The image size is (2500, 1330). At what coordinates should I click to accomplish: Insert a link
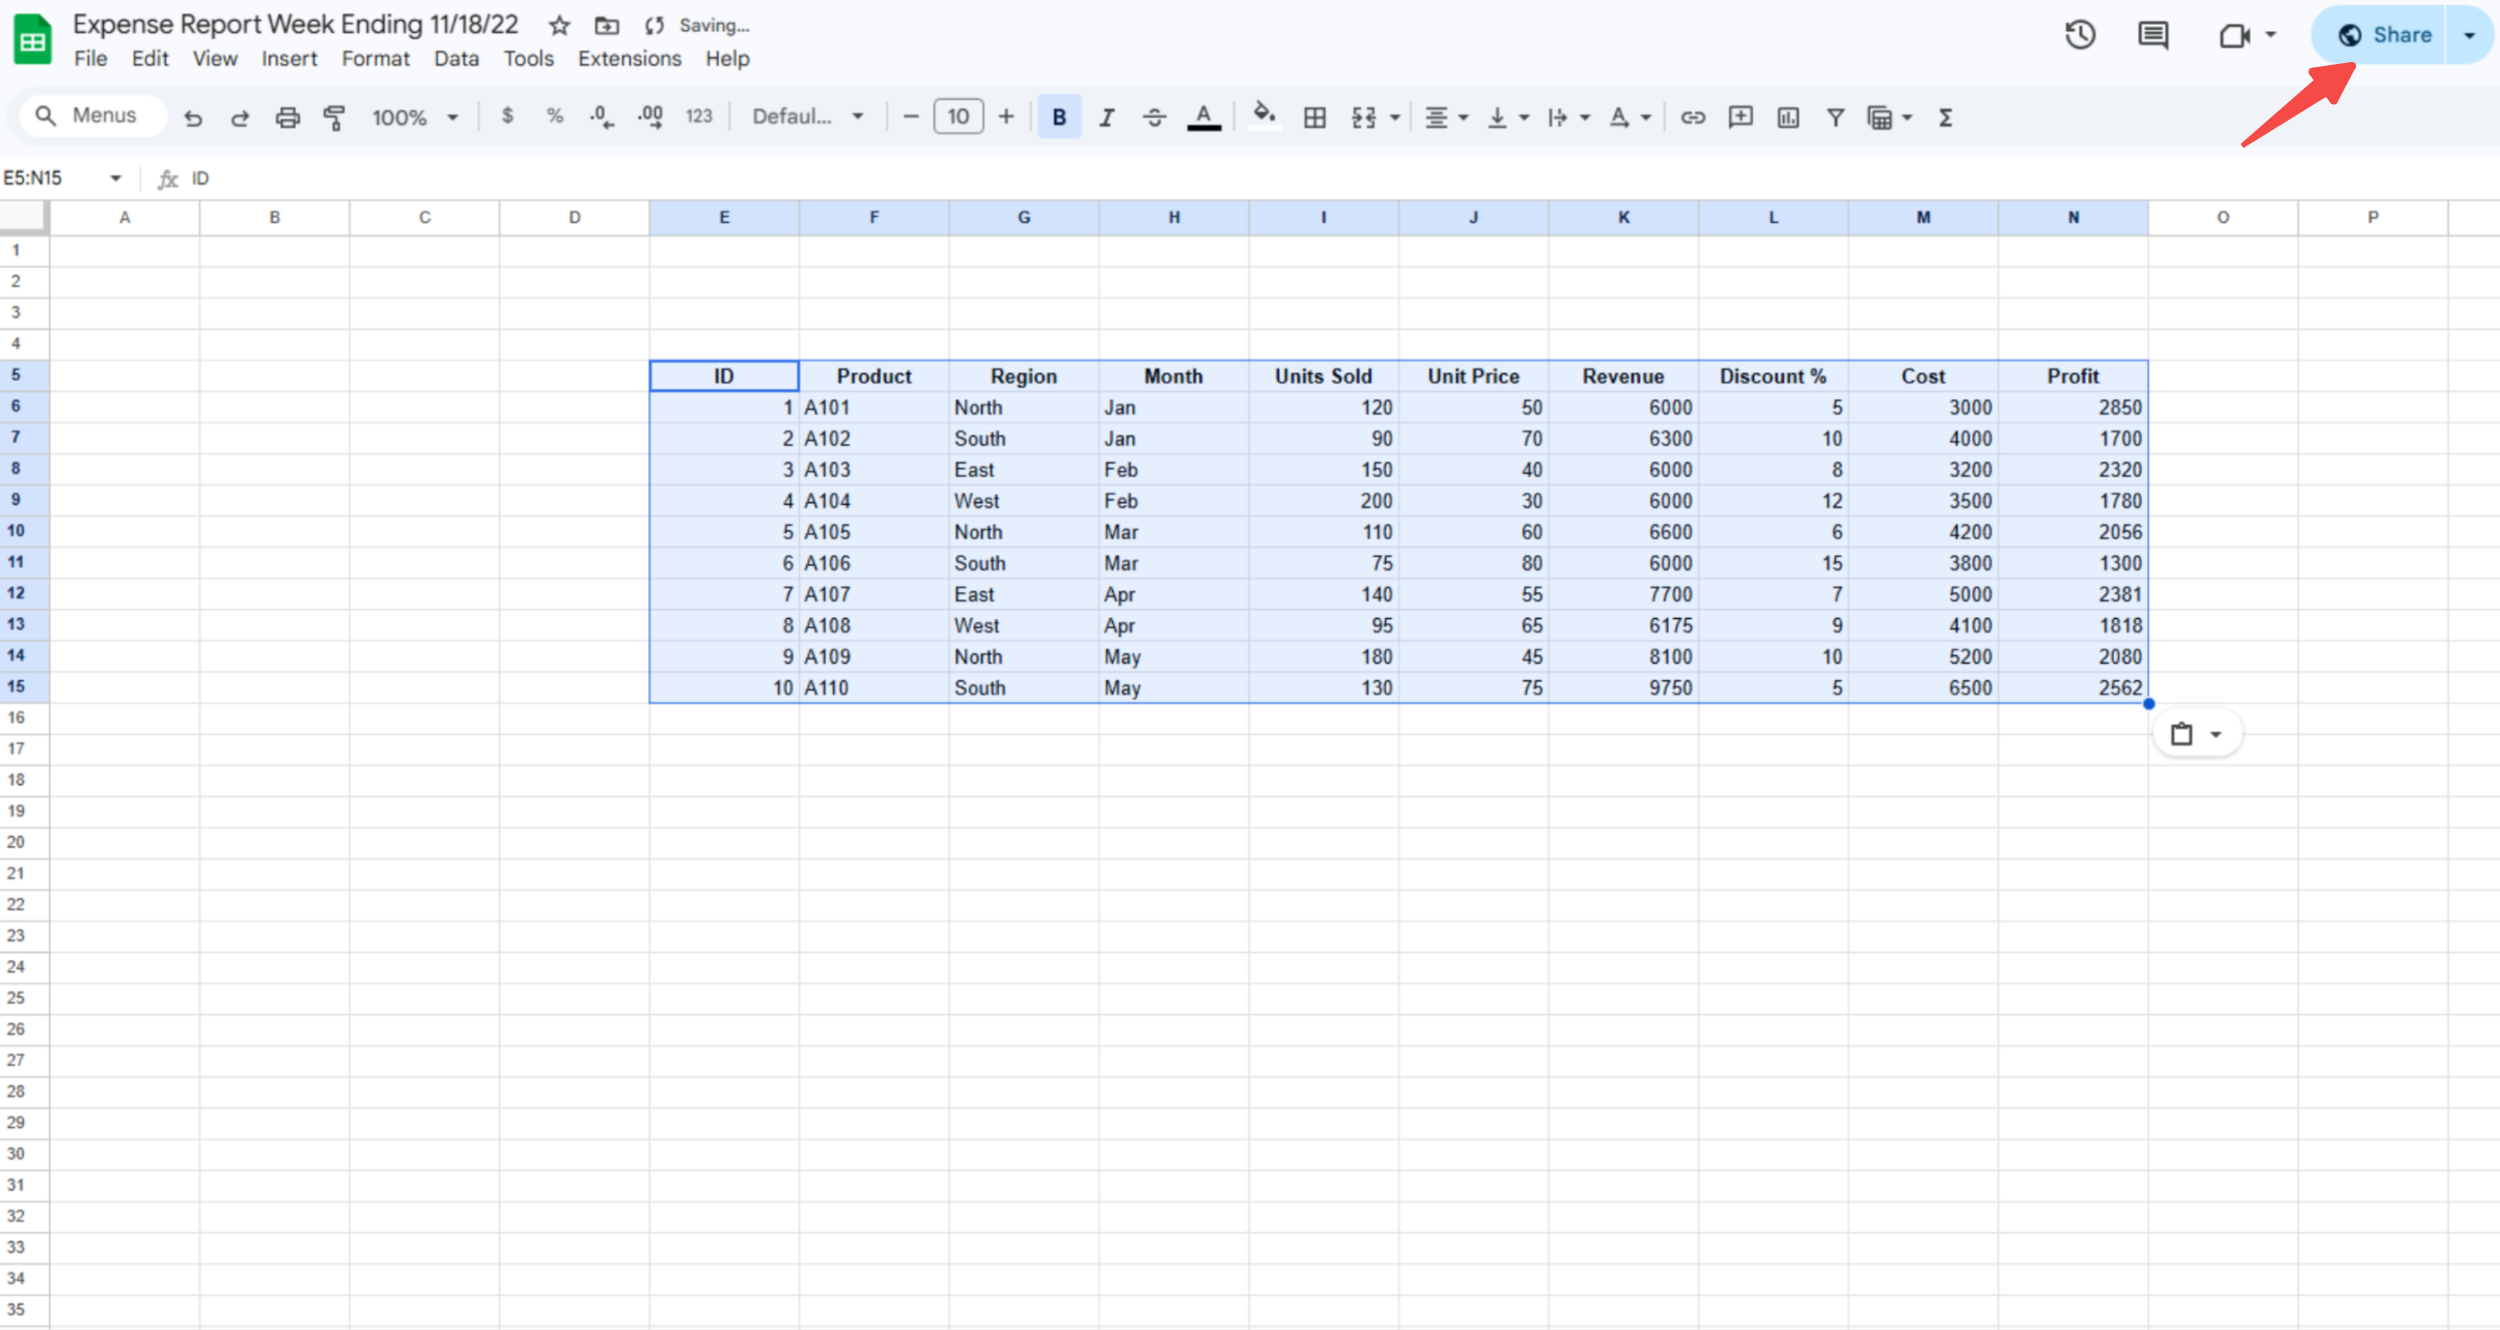tap(1692, 118)
